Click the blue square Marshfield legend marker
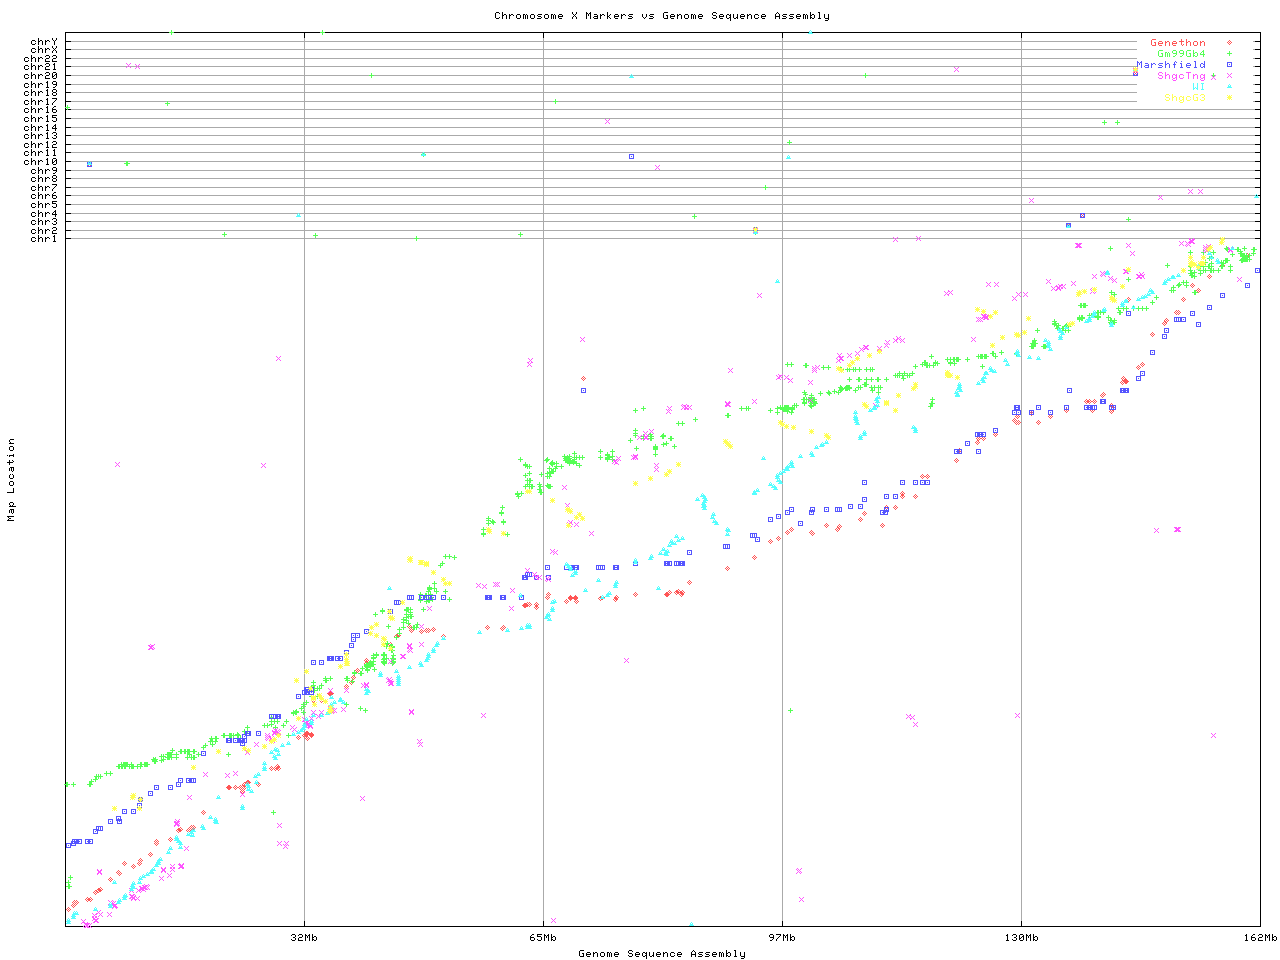 point(1229,65)
